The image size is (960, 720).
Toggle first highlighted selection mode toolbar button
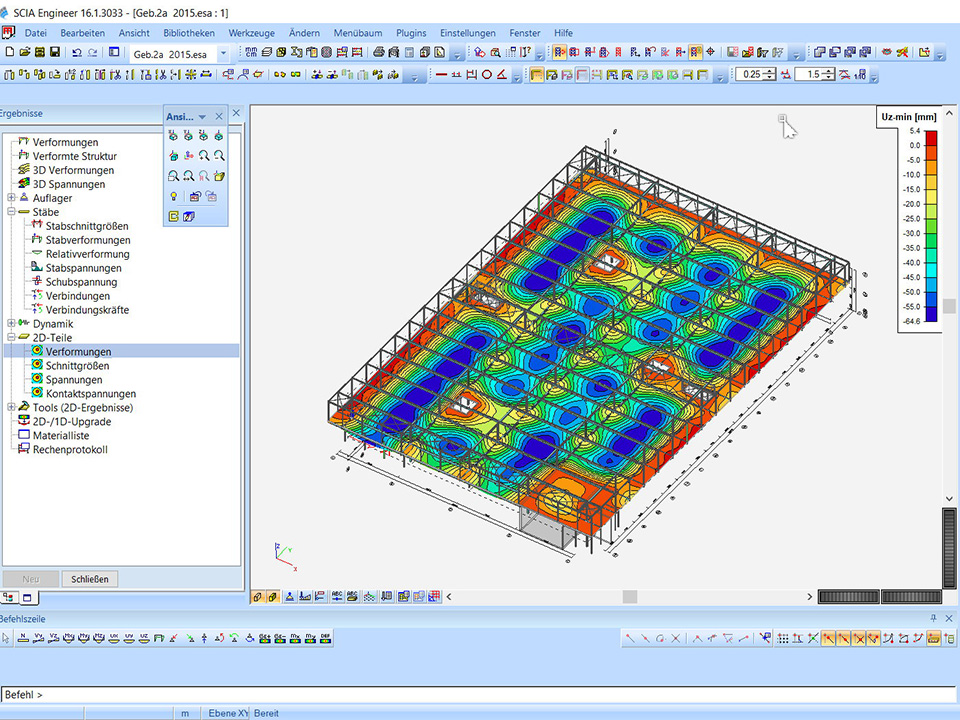click(557, 52)
